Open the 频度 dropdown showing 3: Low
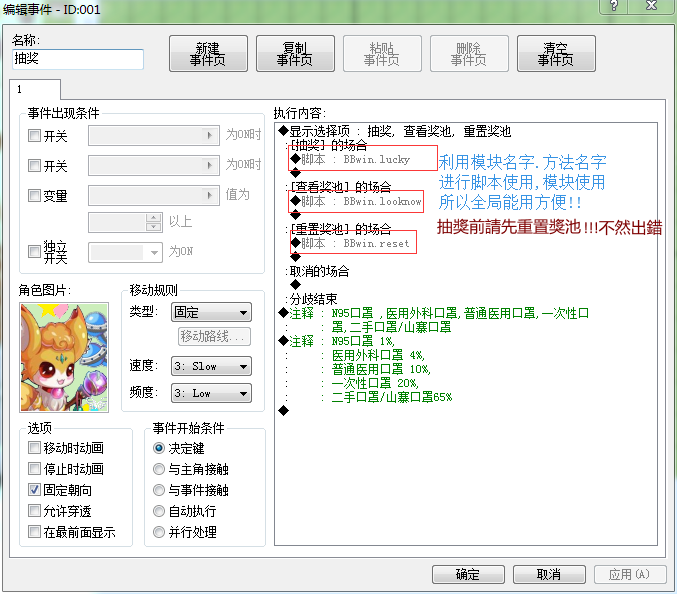This screenshot has width=677, height=594. (211, 393)
